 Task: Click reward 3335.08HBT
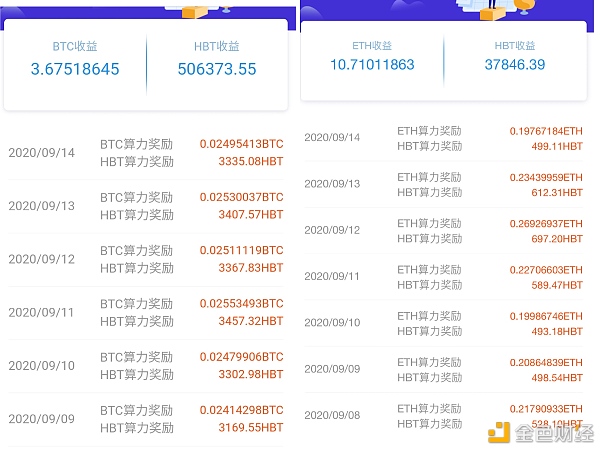[251, 161]
